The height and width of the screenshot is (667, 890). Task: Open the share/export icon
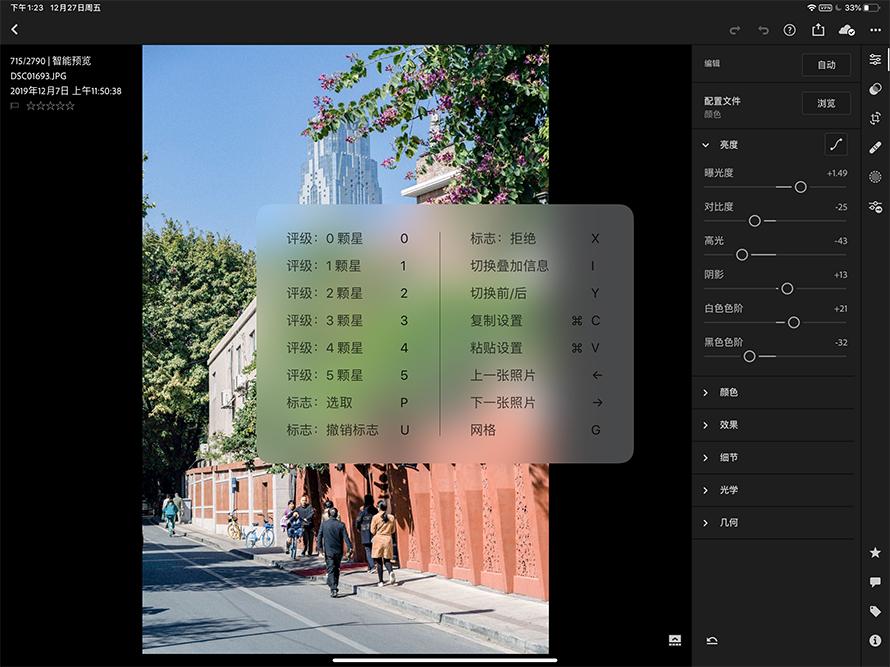(818, 30)
